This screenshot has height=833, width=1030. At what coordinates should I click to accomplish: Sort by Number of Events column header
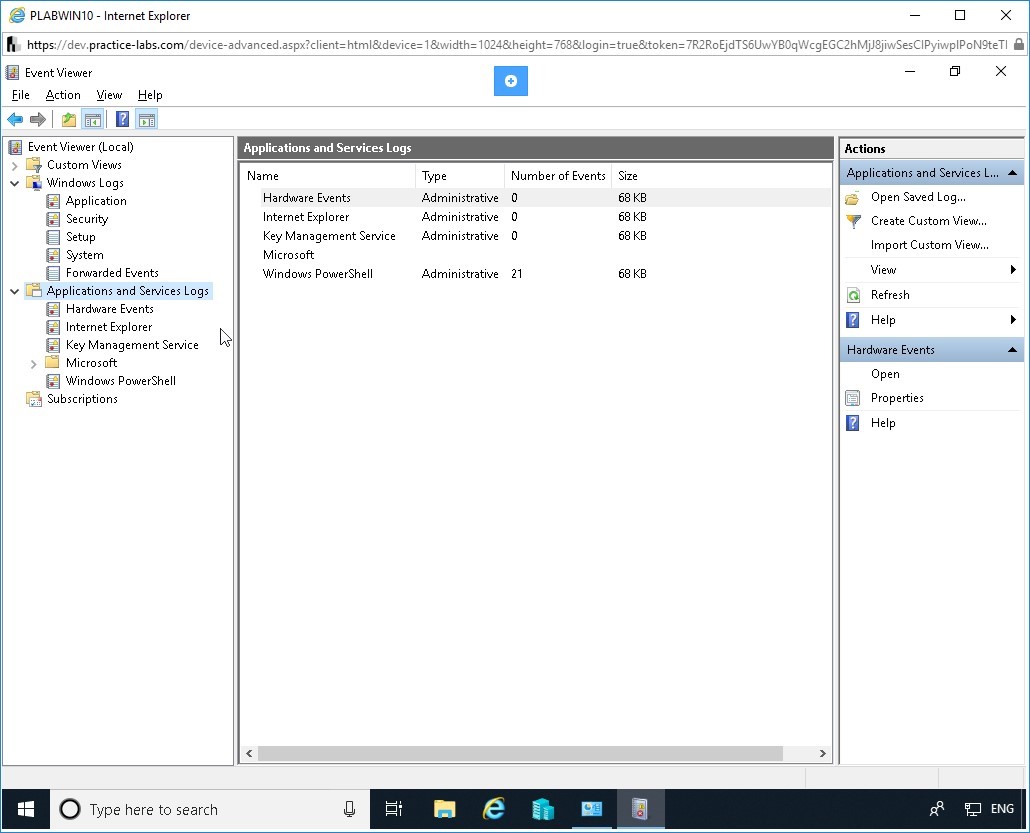[x=558, y=176]
